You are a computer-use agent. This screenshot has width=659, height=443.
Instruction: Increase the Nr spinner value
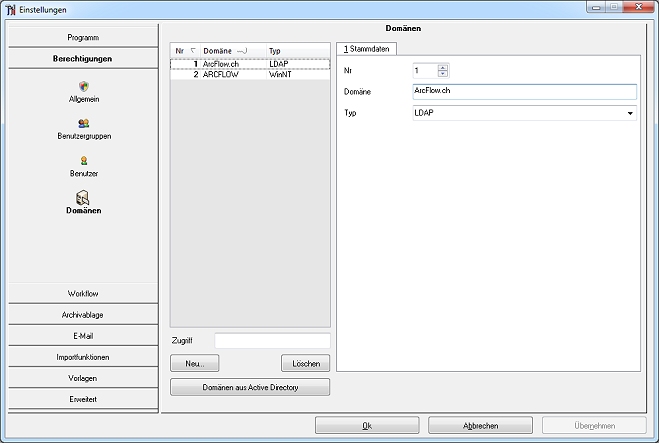click(443, 67)
